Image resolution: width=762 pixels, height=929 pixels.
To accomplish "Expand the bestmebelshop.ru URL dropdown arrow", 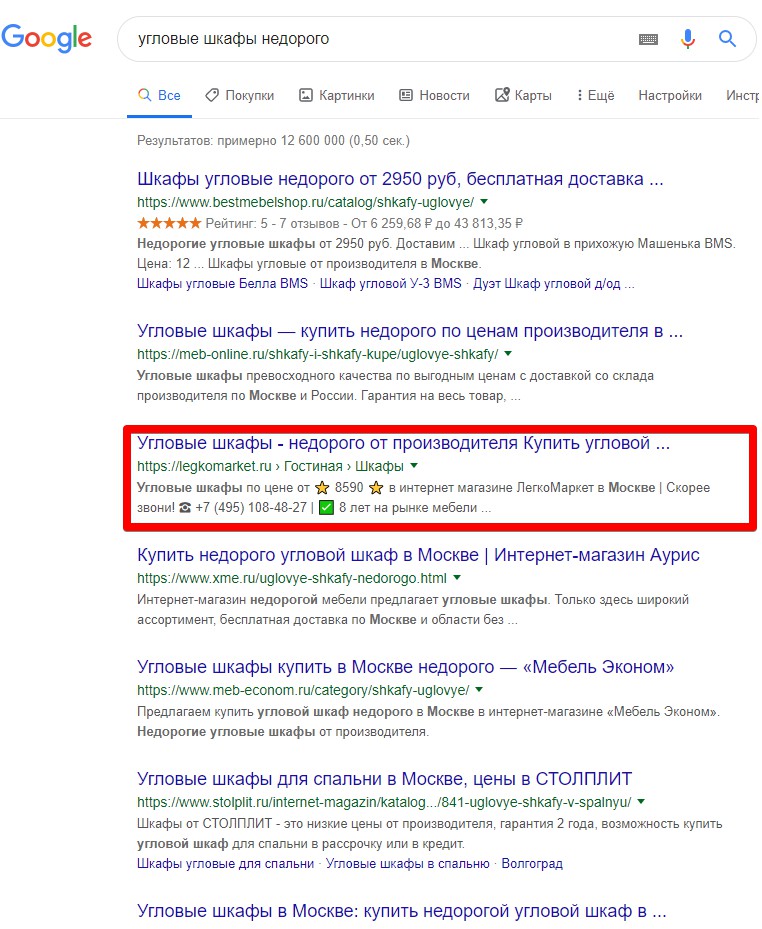I will 484,201.
